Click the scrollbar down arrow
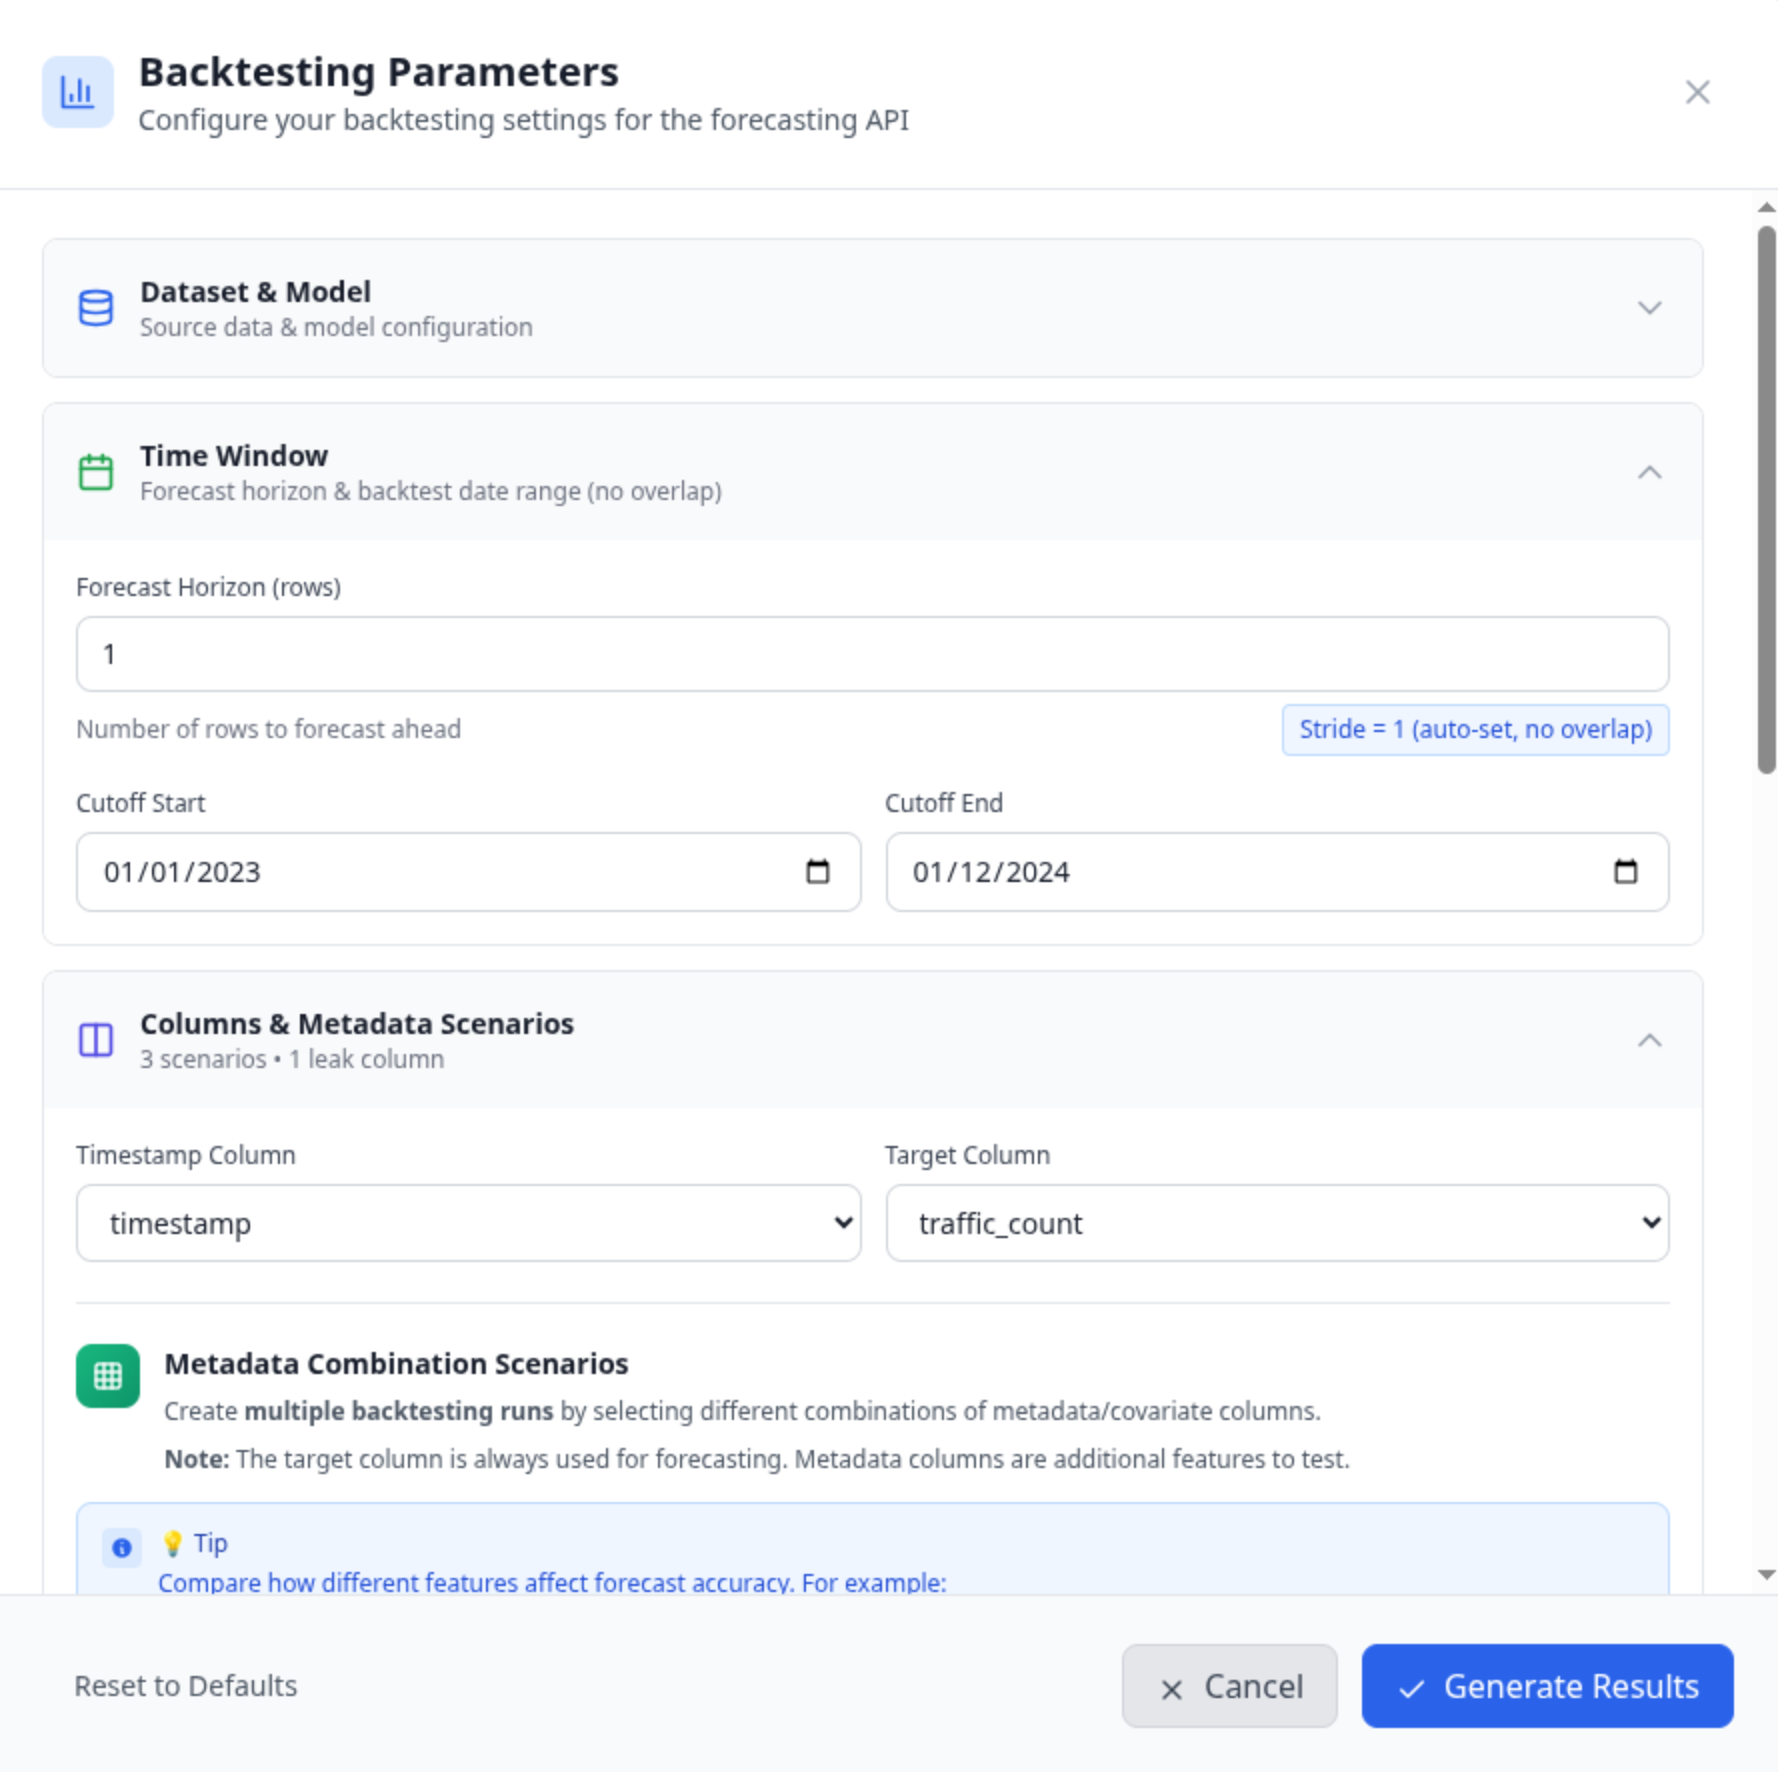 pyautogui.click(x=1767, y=1575)
